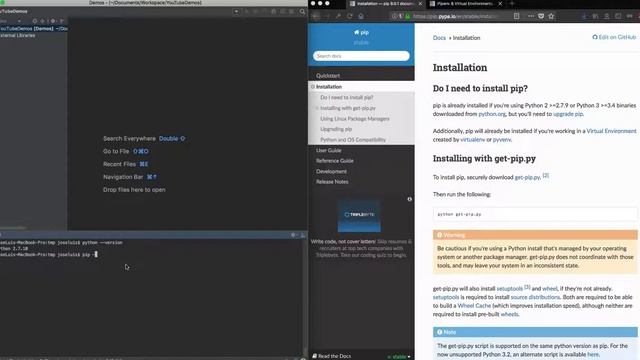
Task: Expand the Read the Docs stable version menu
Action: point(399,356)
